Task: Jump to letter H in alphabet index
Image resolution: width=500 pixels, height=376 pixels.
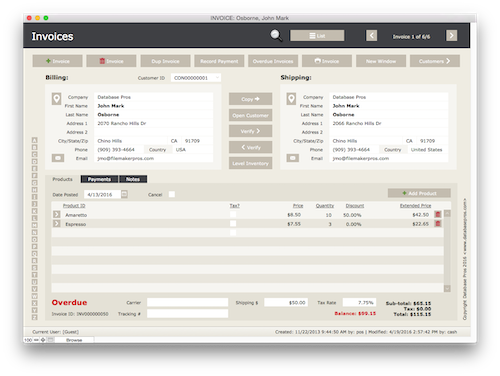Action: 34,190
